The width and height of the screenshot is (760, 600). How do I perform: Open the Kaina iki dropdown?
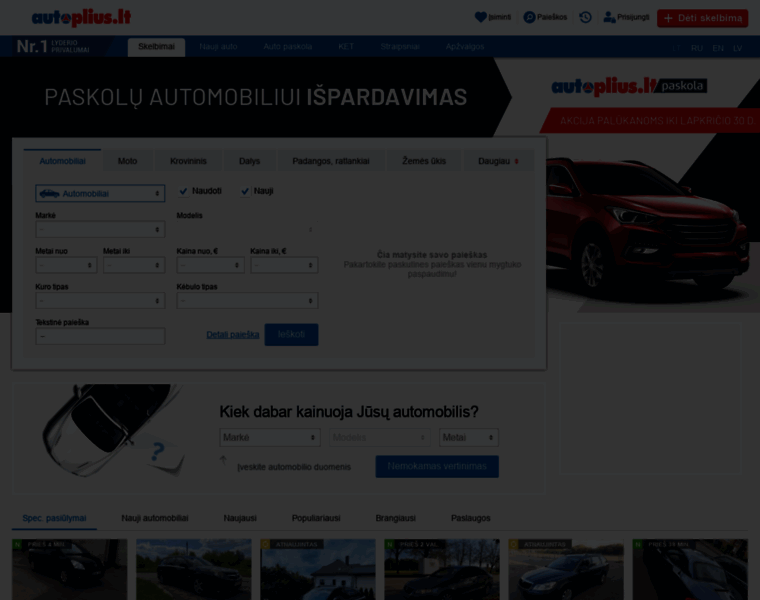pos(284,265)
